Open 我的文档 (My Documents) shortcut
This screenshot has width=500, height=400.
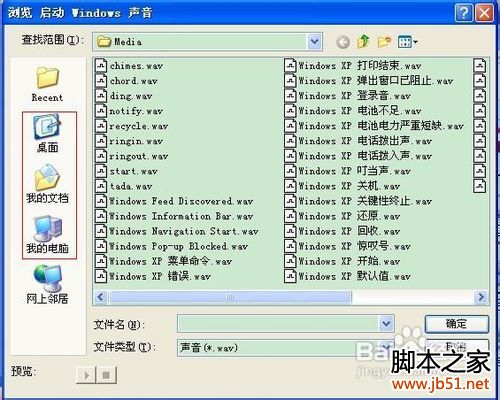coord(47,184)
